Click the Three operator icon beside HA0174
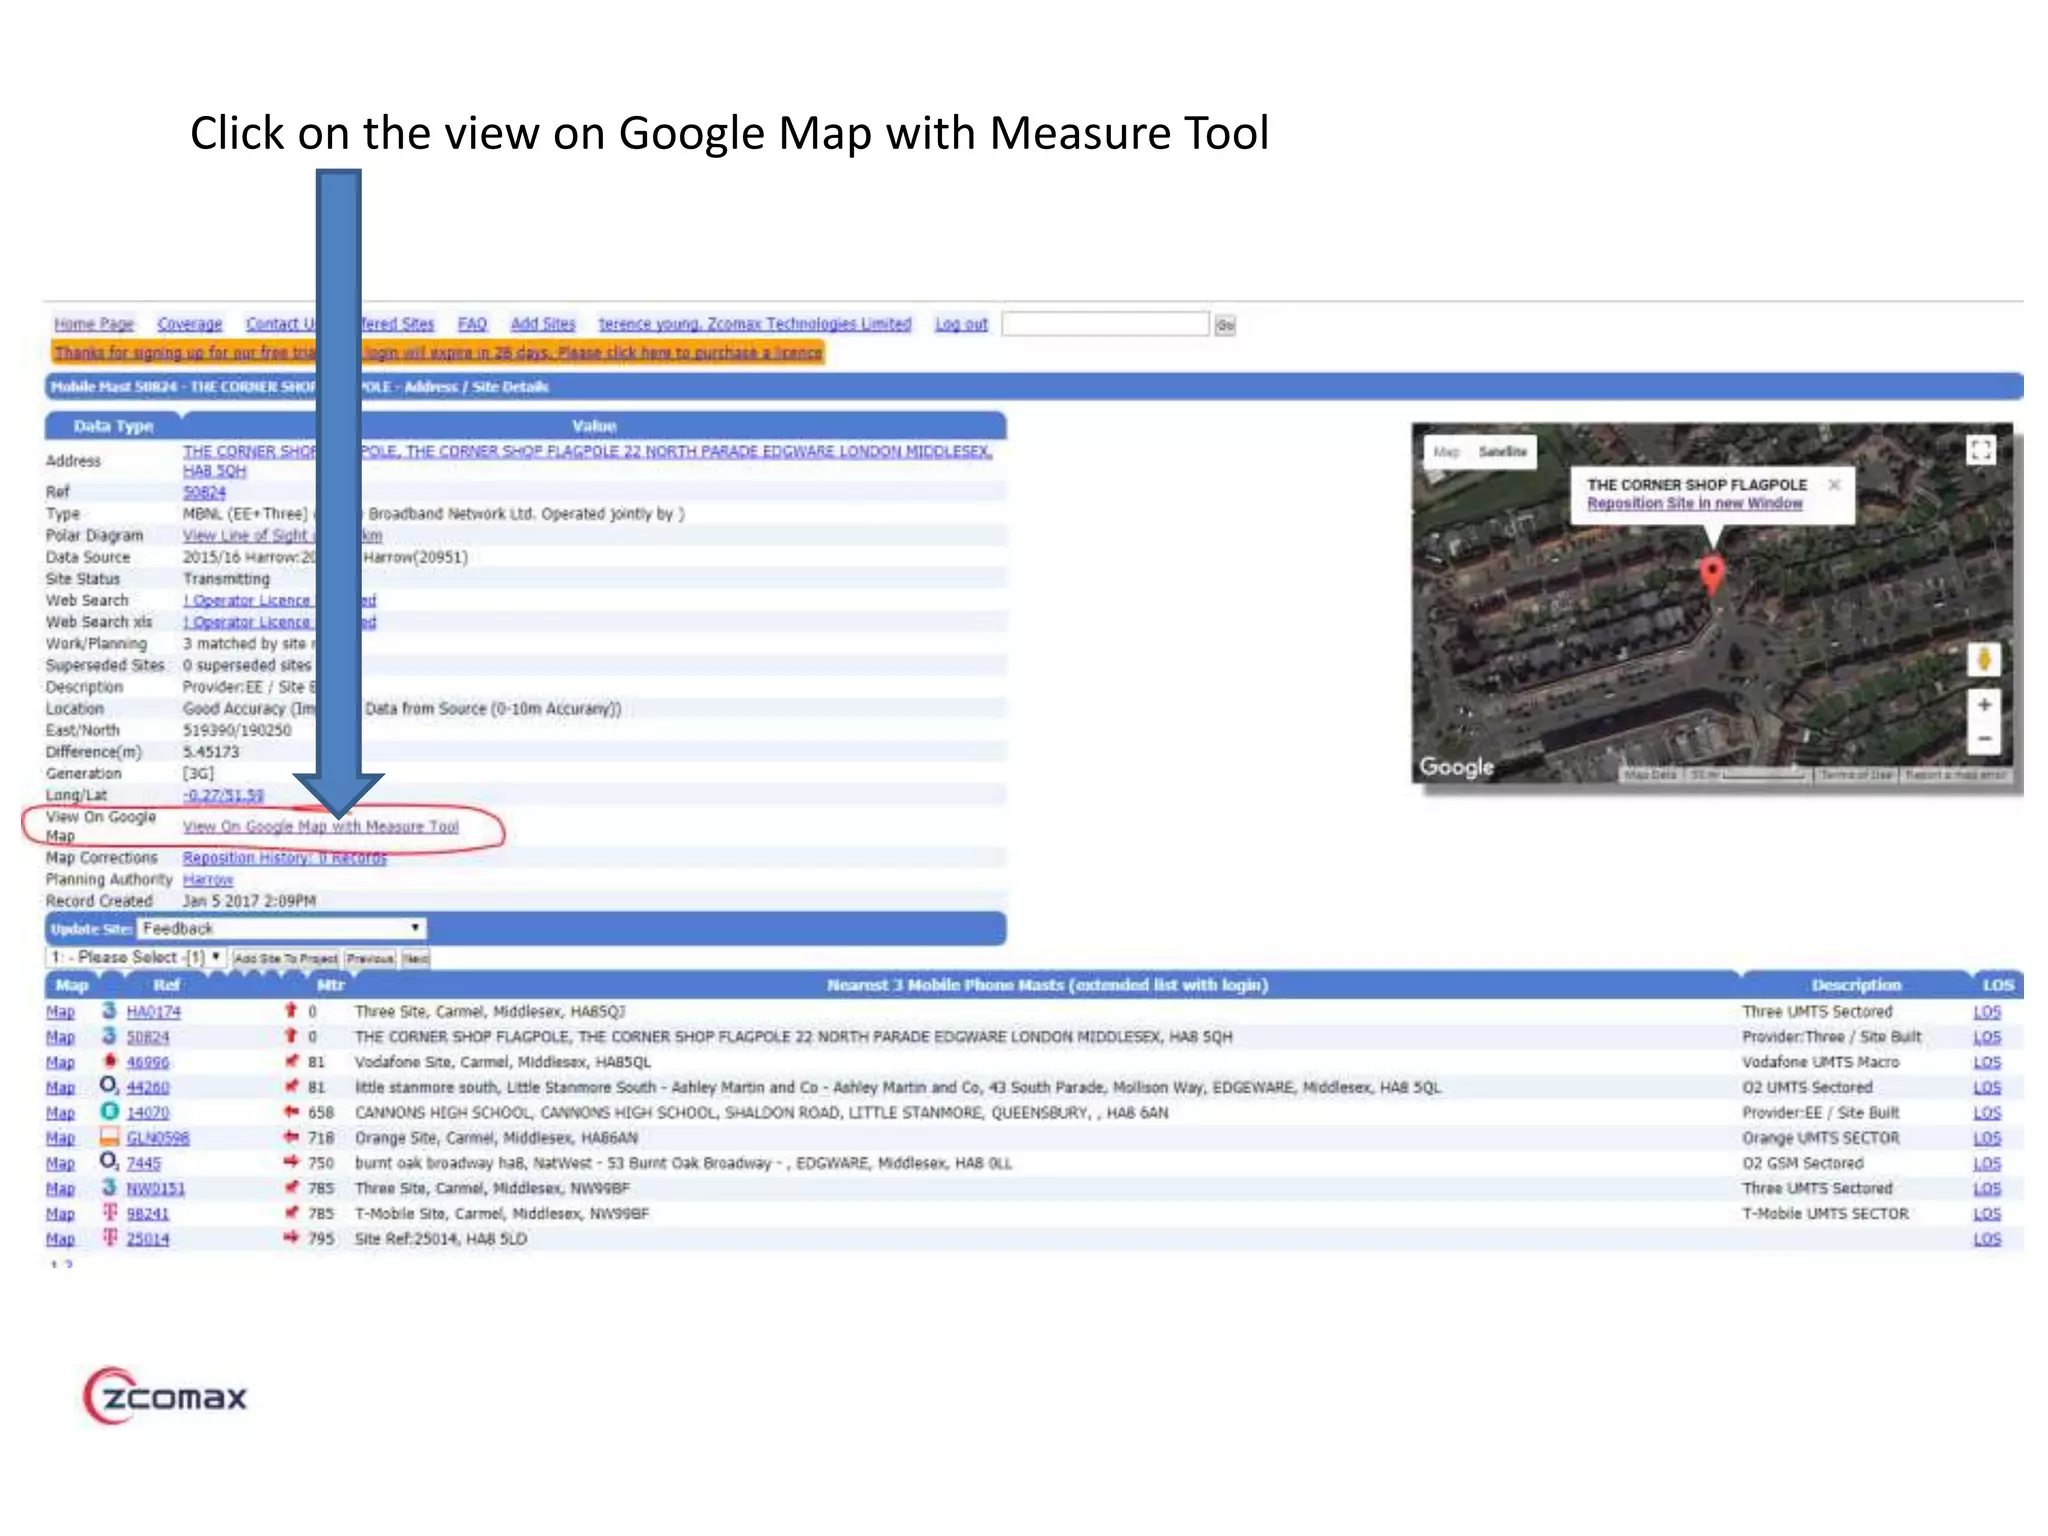The width and height of the screenshot is (2048, 1536). point(109,1011)
